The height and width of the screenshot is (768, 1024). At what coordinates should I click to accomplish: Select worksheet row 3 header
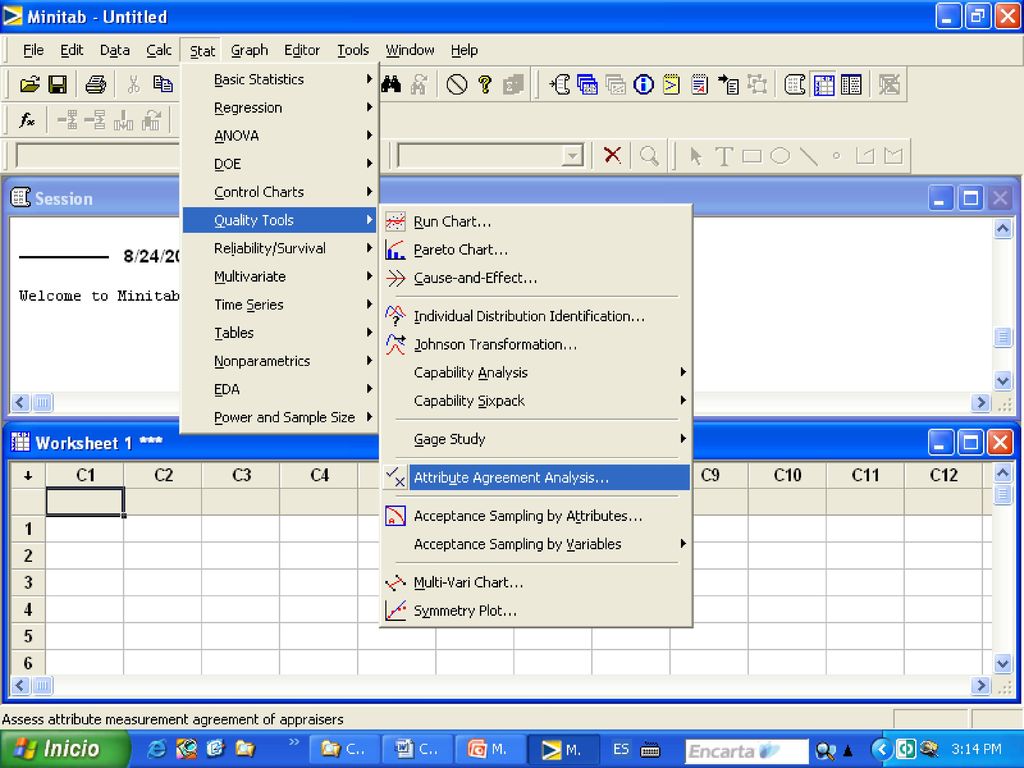pyautogui.click(x=28, y=583)
